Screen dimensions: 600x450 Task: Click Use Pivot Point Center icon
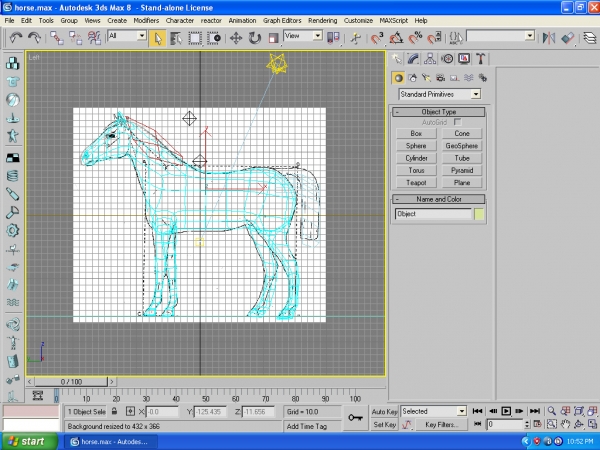(333, 38)
